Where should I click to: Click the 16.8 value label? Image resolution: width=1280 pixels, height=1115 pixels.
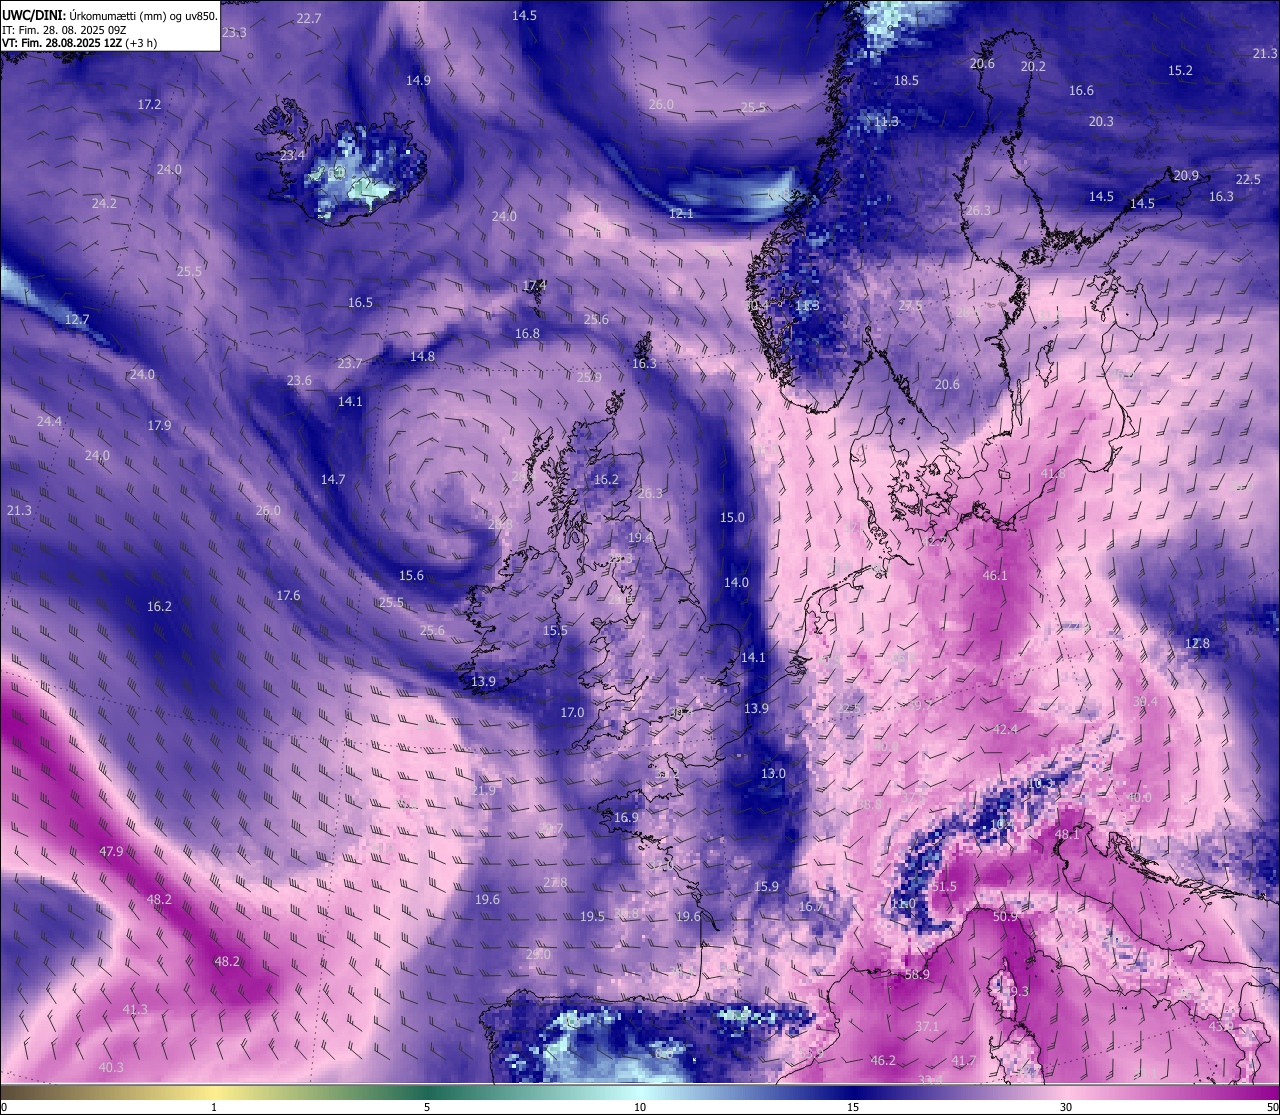click(527, 334)
